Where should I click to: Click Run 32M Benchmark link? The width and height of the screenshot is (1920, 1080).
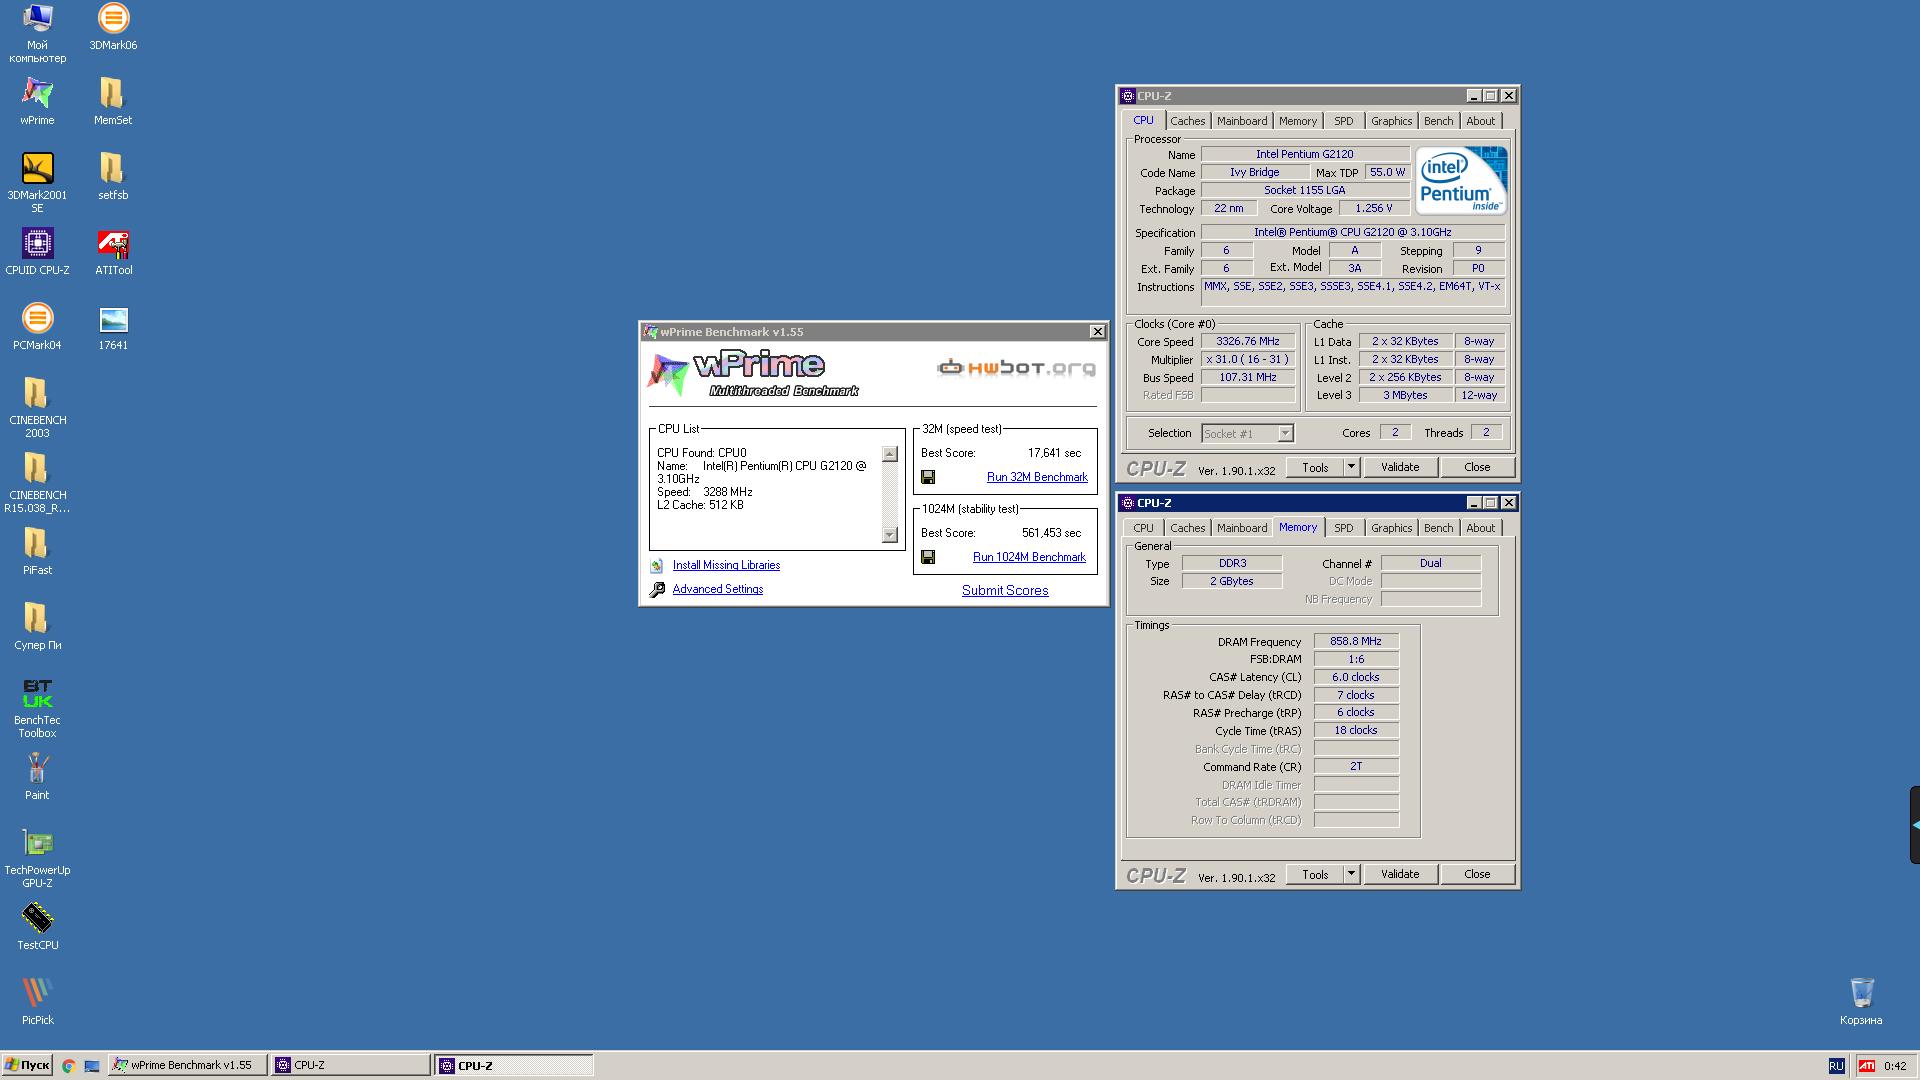[1037, 477]
